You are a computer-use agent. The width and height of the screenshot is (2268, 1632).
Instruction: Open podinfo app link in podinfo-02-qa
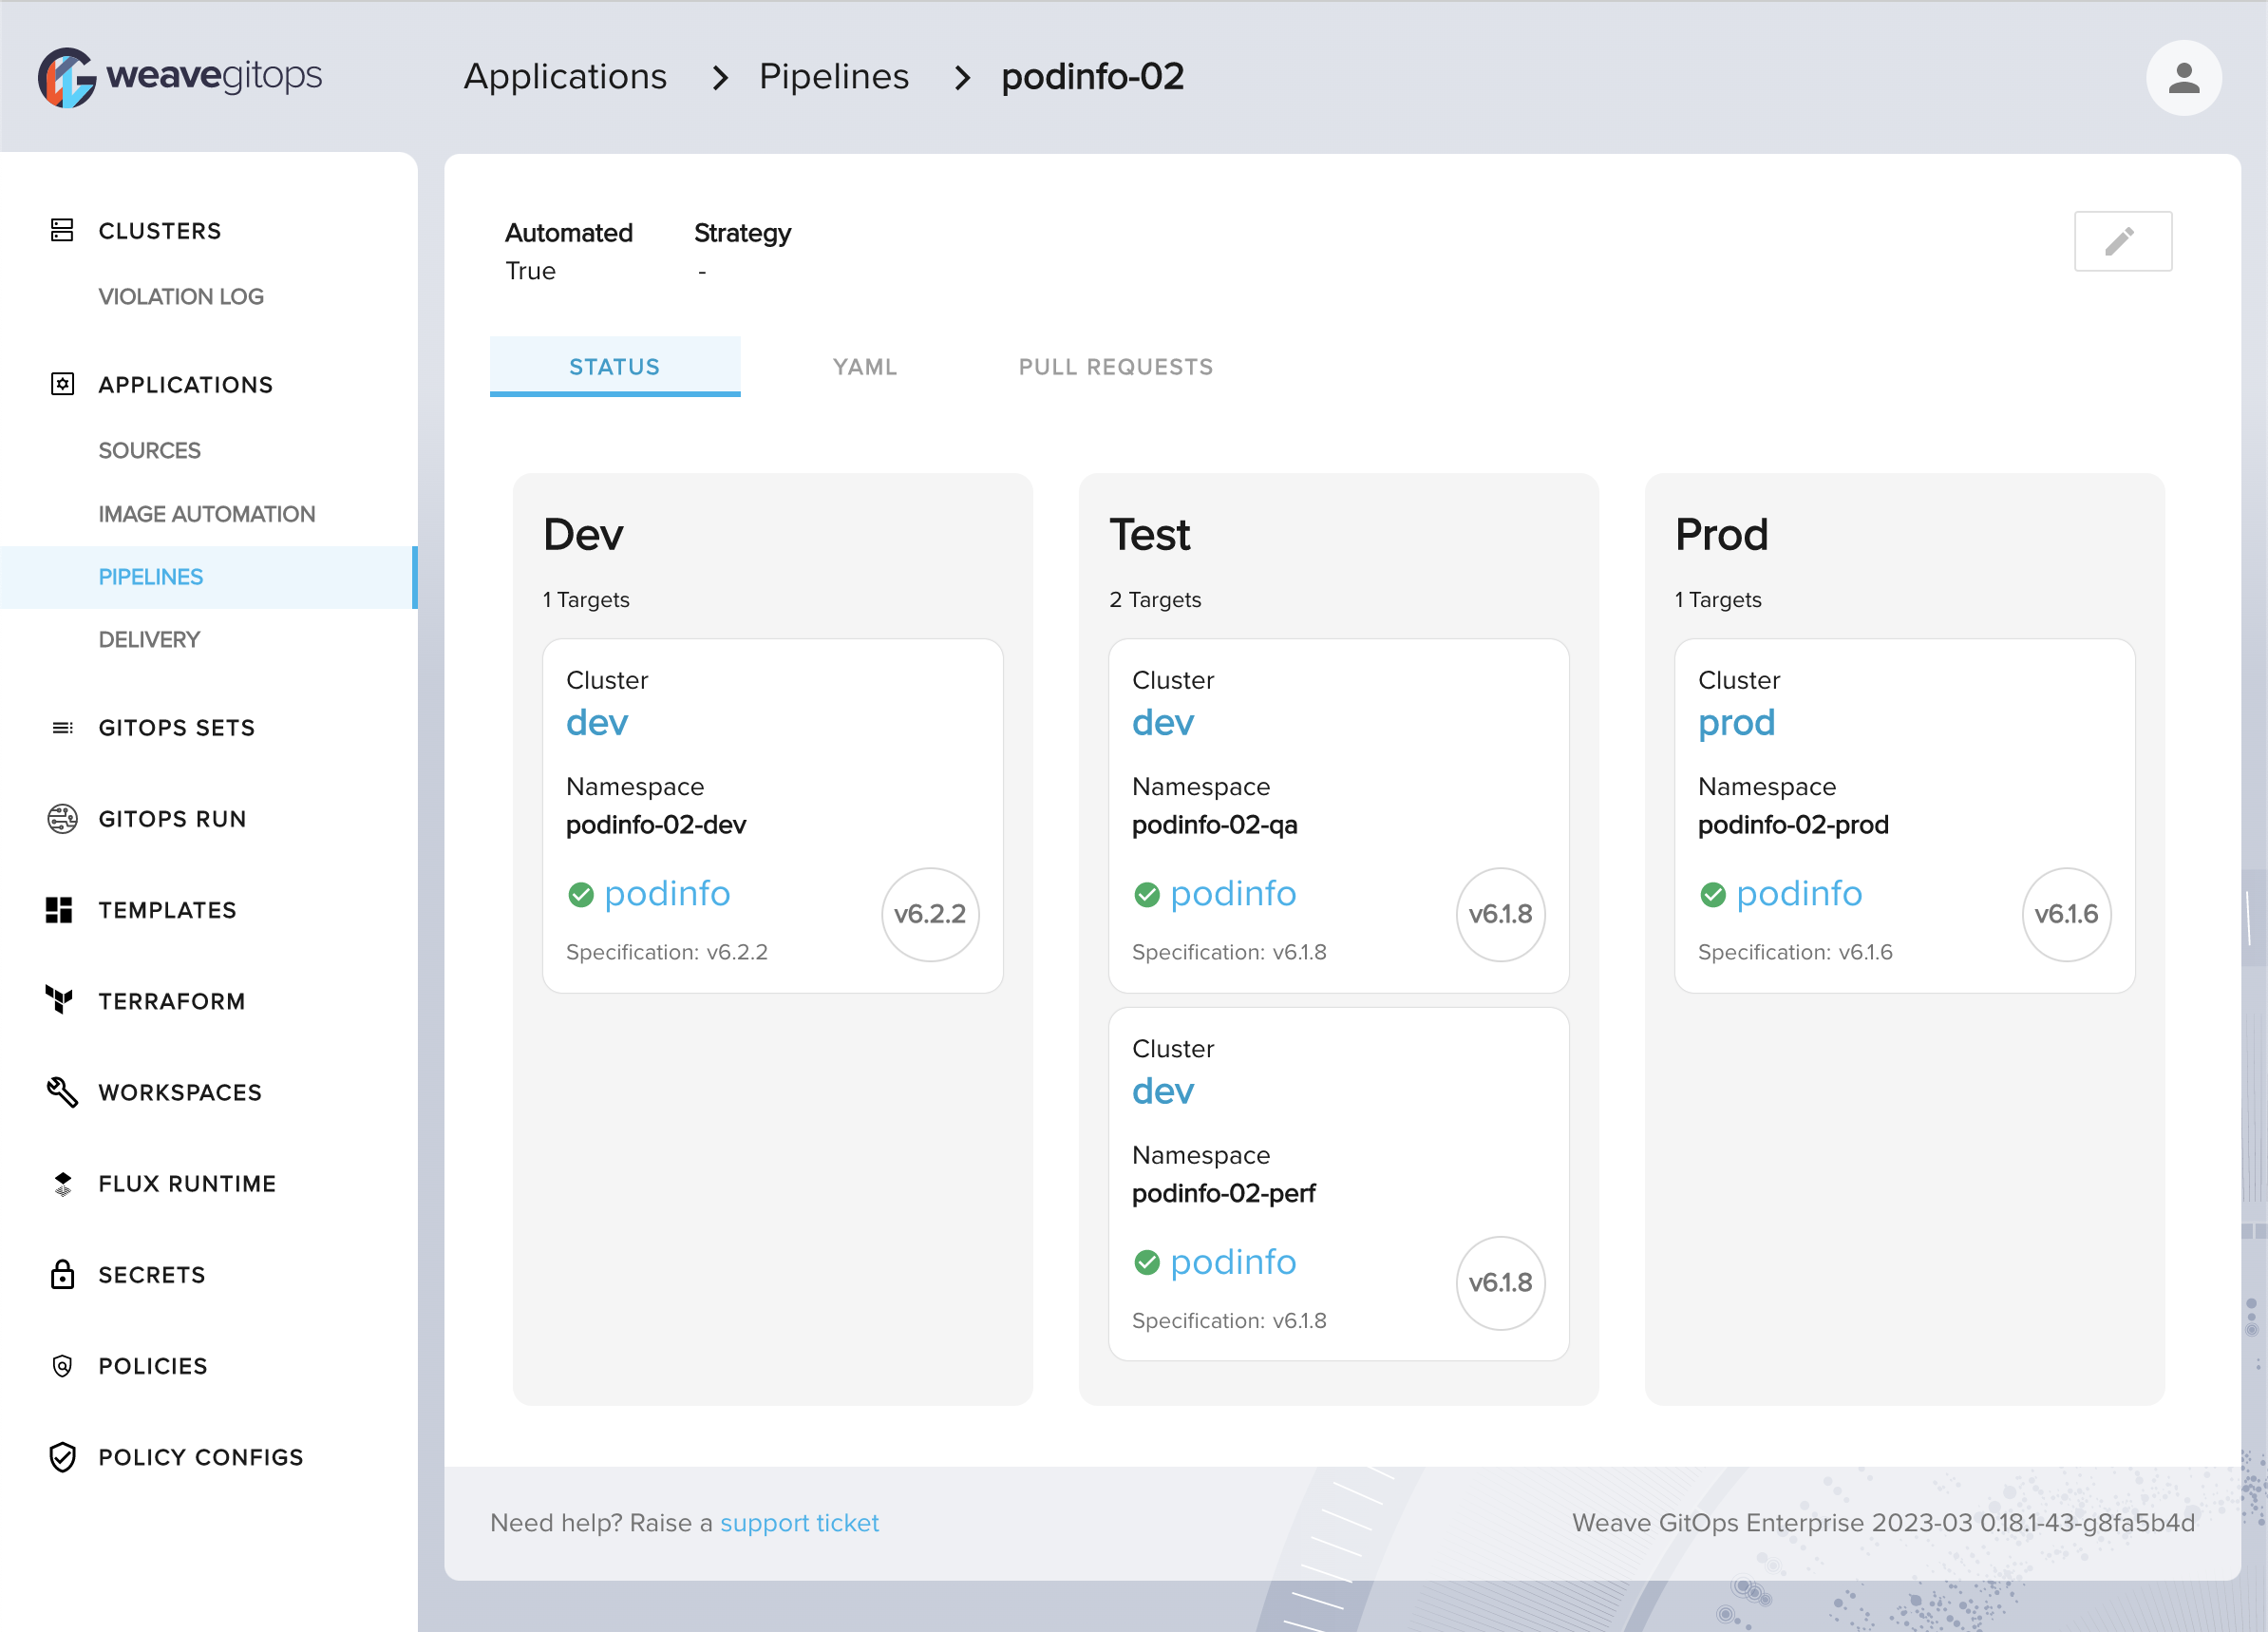[1233, 894]
